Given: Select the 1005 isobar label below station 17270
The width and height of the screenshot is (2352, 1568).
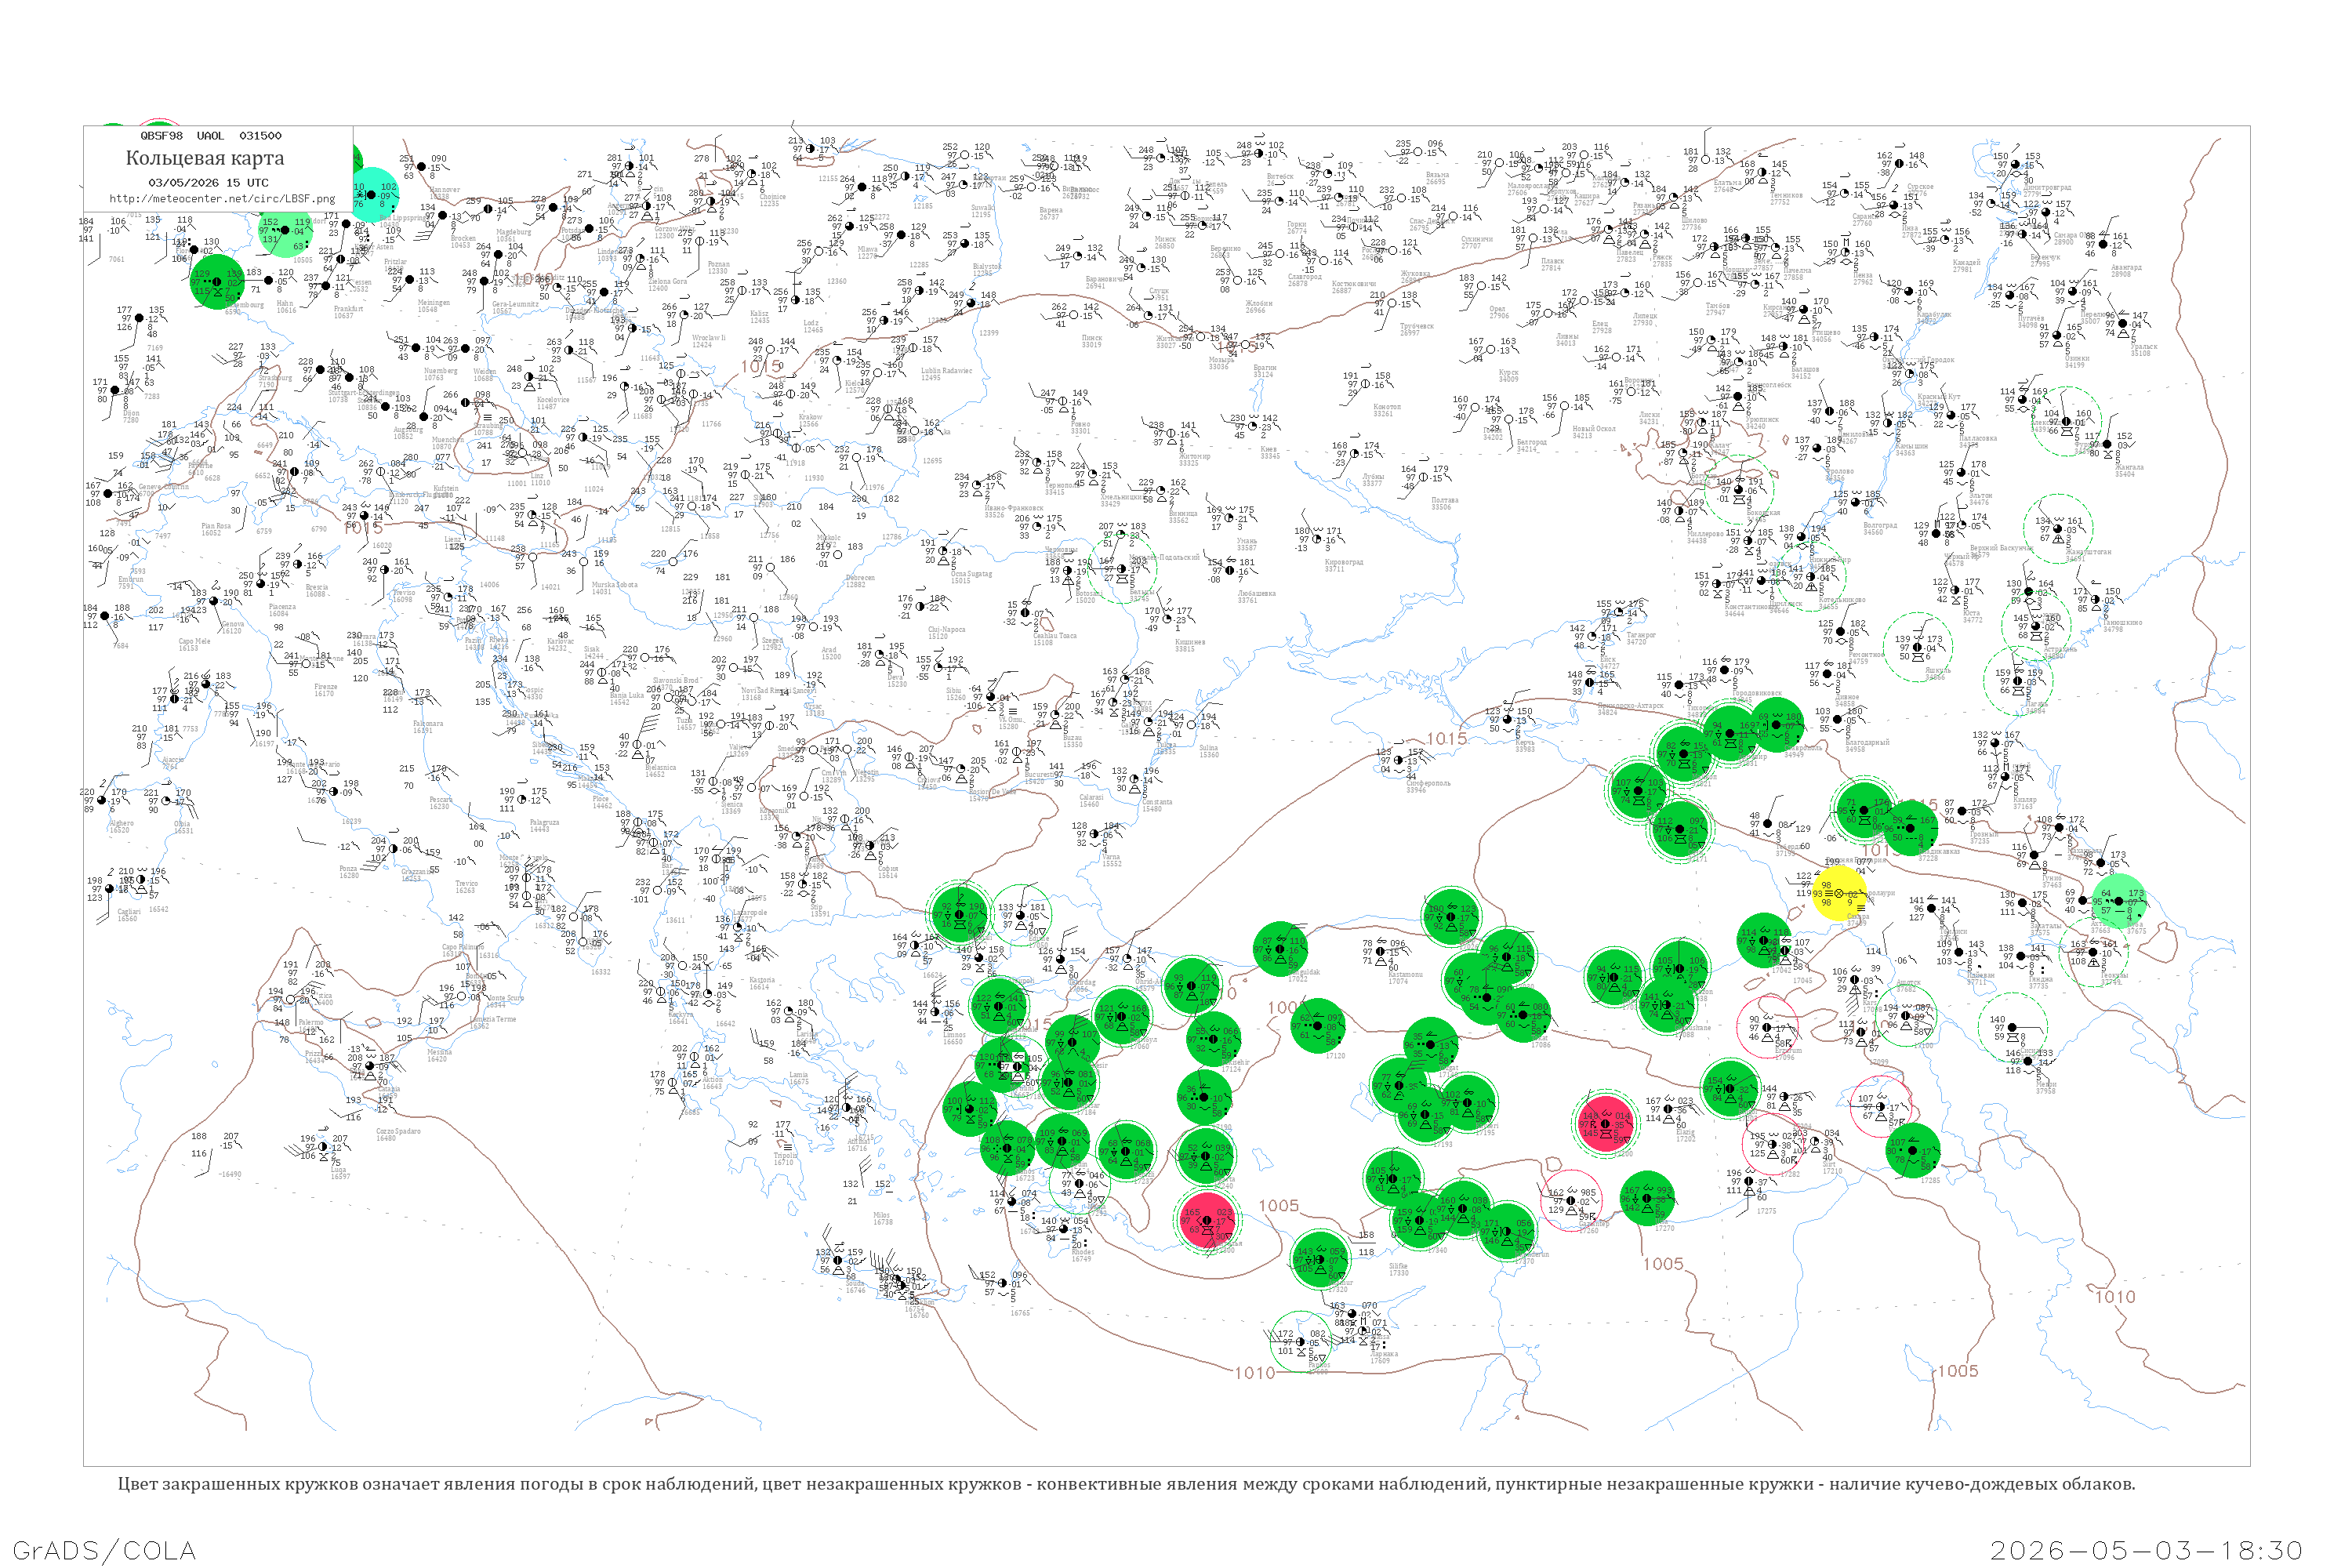Looking at the screenshot, I should coord(1663,1263).
